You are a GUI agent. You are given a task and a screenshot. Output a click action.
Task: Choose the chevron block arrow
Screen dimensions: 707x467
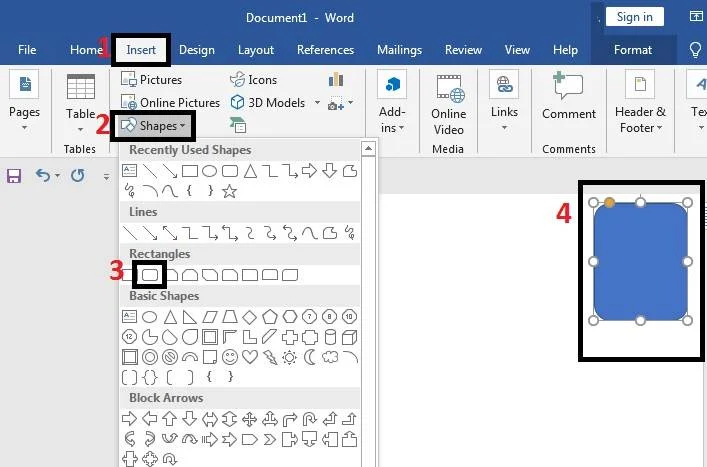270,440
